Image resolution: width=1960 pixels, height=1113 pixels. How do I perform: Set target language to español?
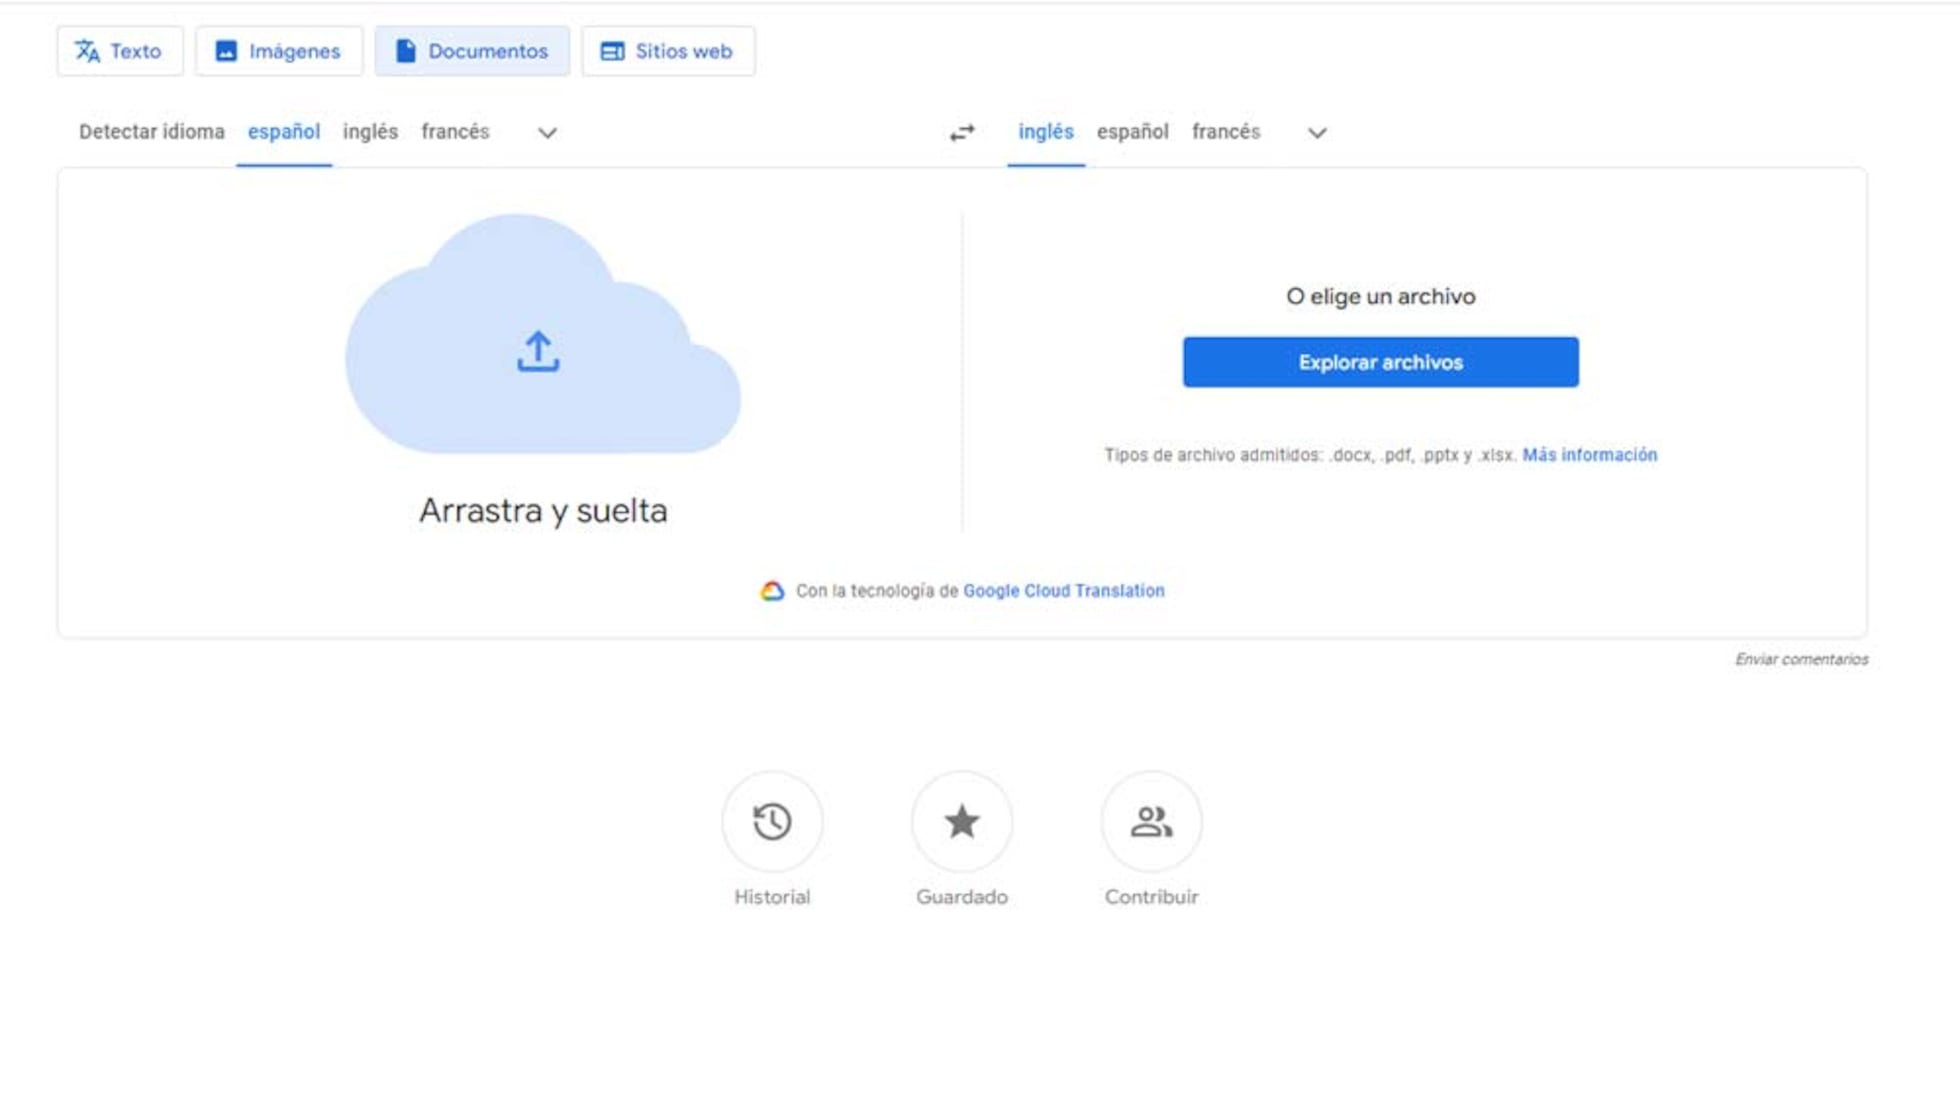1132,132
